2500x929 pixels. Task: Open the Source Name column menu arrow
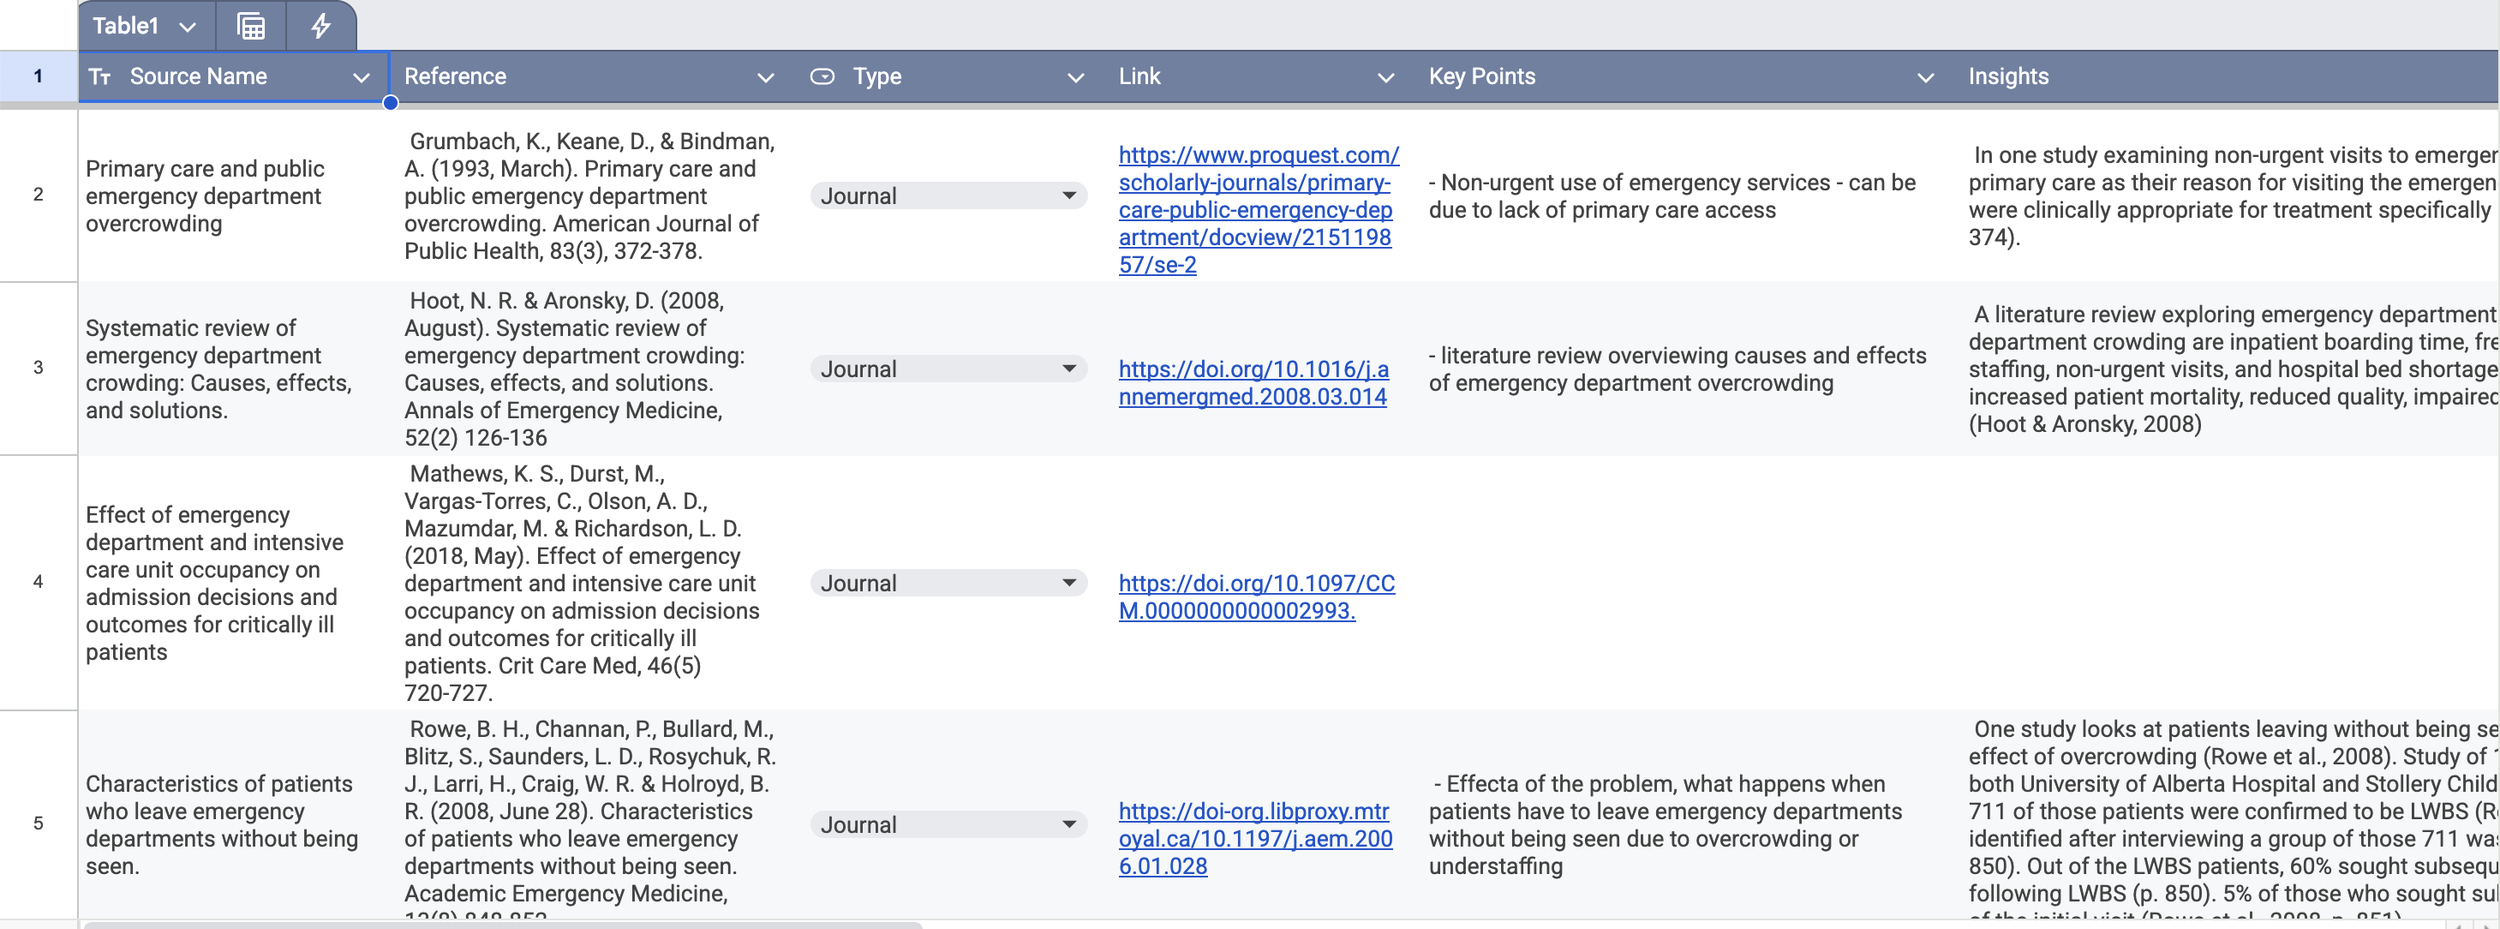[361, 78]
